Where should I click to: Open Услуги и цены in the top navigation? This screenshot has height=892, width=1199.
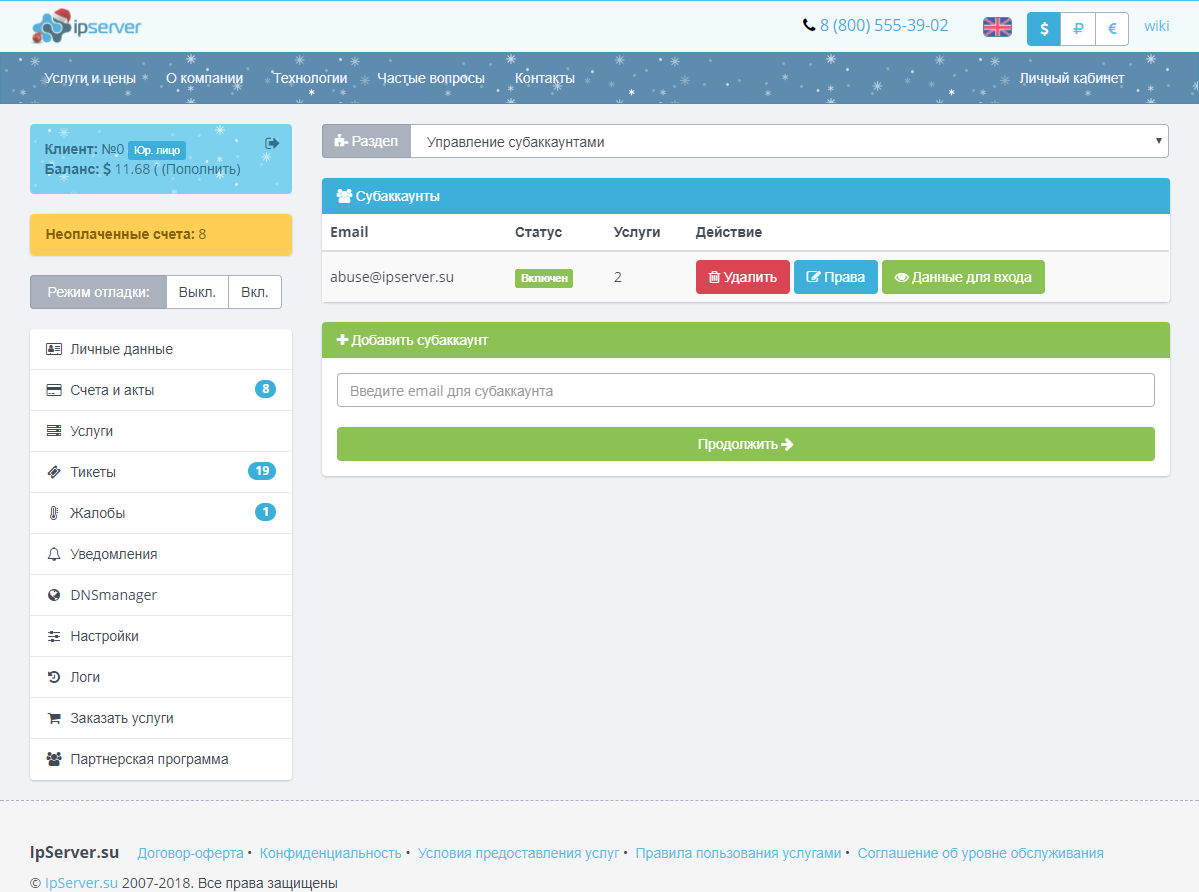(x=90, y=78)
